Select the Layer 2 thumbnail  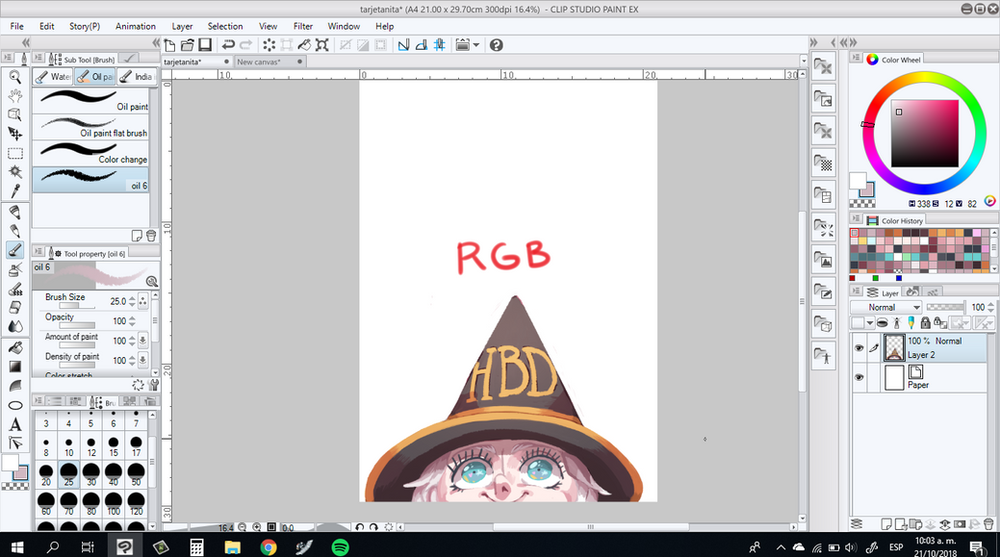(894, 348)
